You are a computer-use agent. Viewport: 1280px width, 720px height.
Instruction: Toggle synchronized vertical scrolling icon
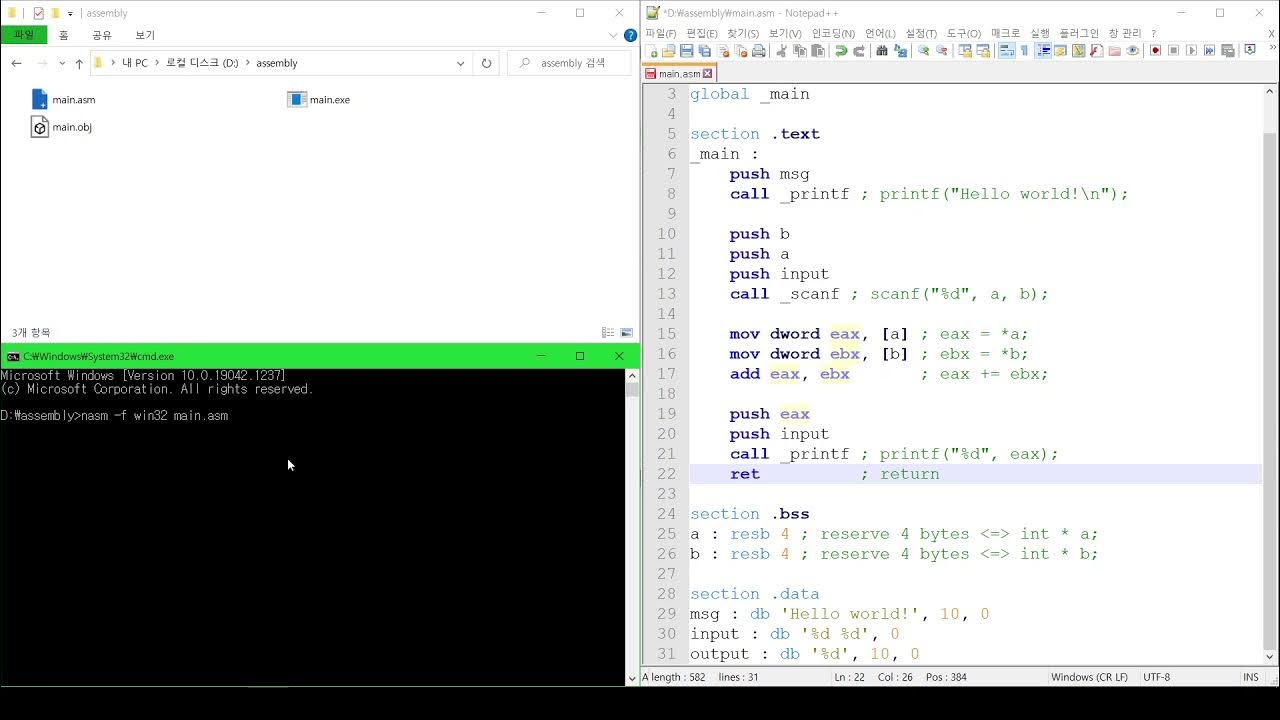[x=966, y=50]
